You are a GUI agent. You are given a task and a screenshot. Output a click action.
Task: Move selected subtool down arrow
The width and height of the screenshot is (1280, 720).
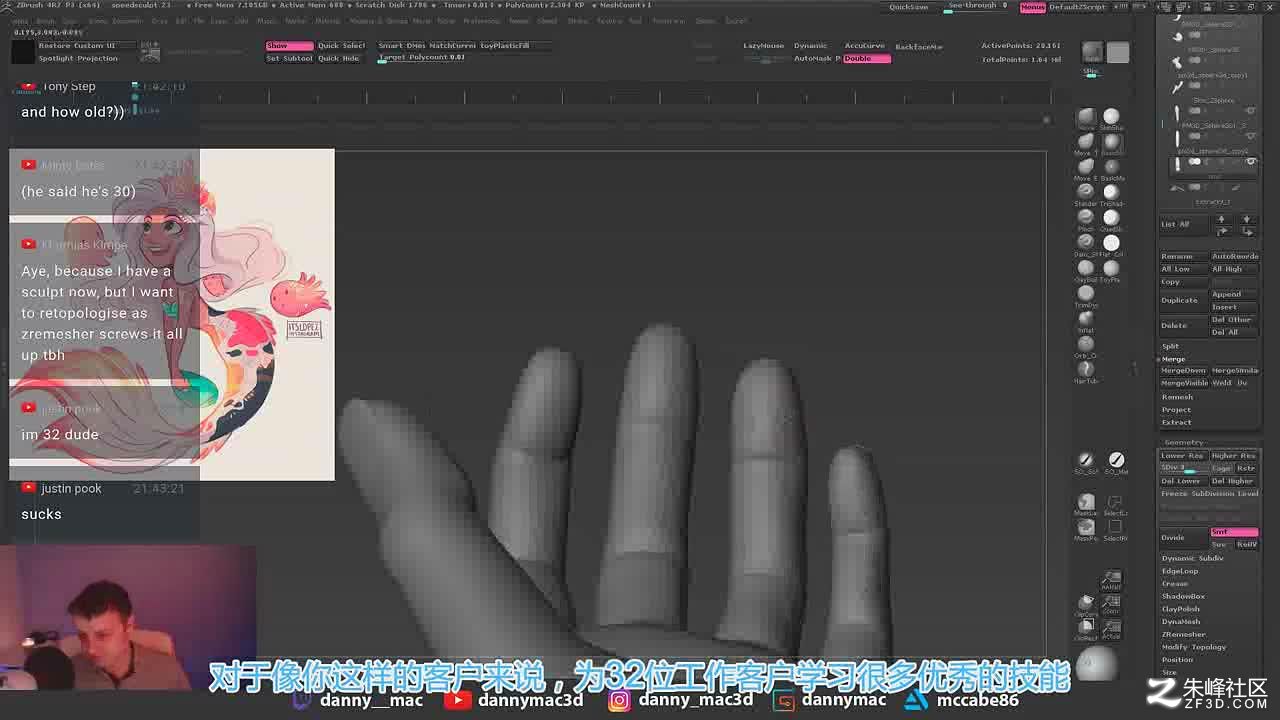point(1246,219)
